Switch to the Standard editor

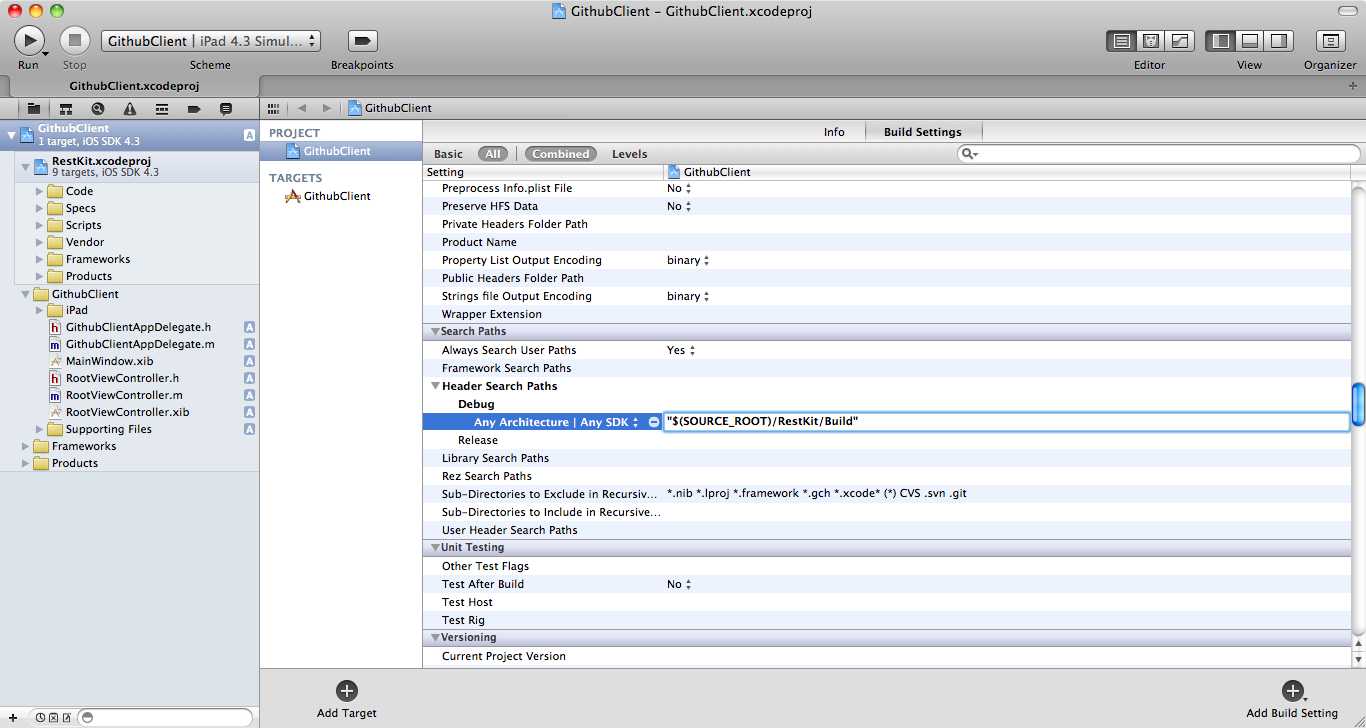click(x=1122, y=41)
